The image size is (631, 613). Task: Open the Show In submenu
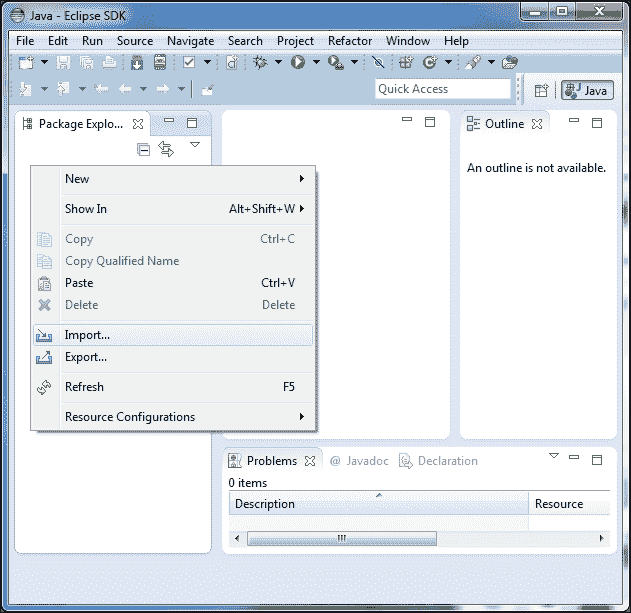click(173, 208)
